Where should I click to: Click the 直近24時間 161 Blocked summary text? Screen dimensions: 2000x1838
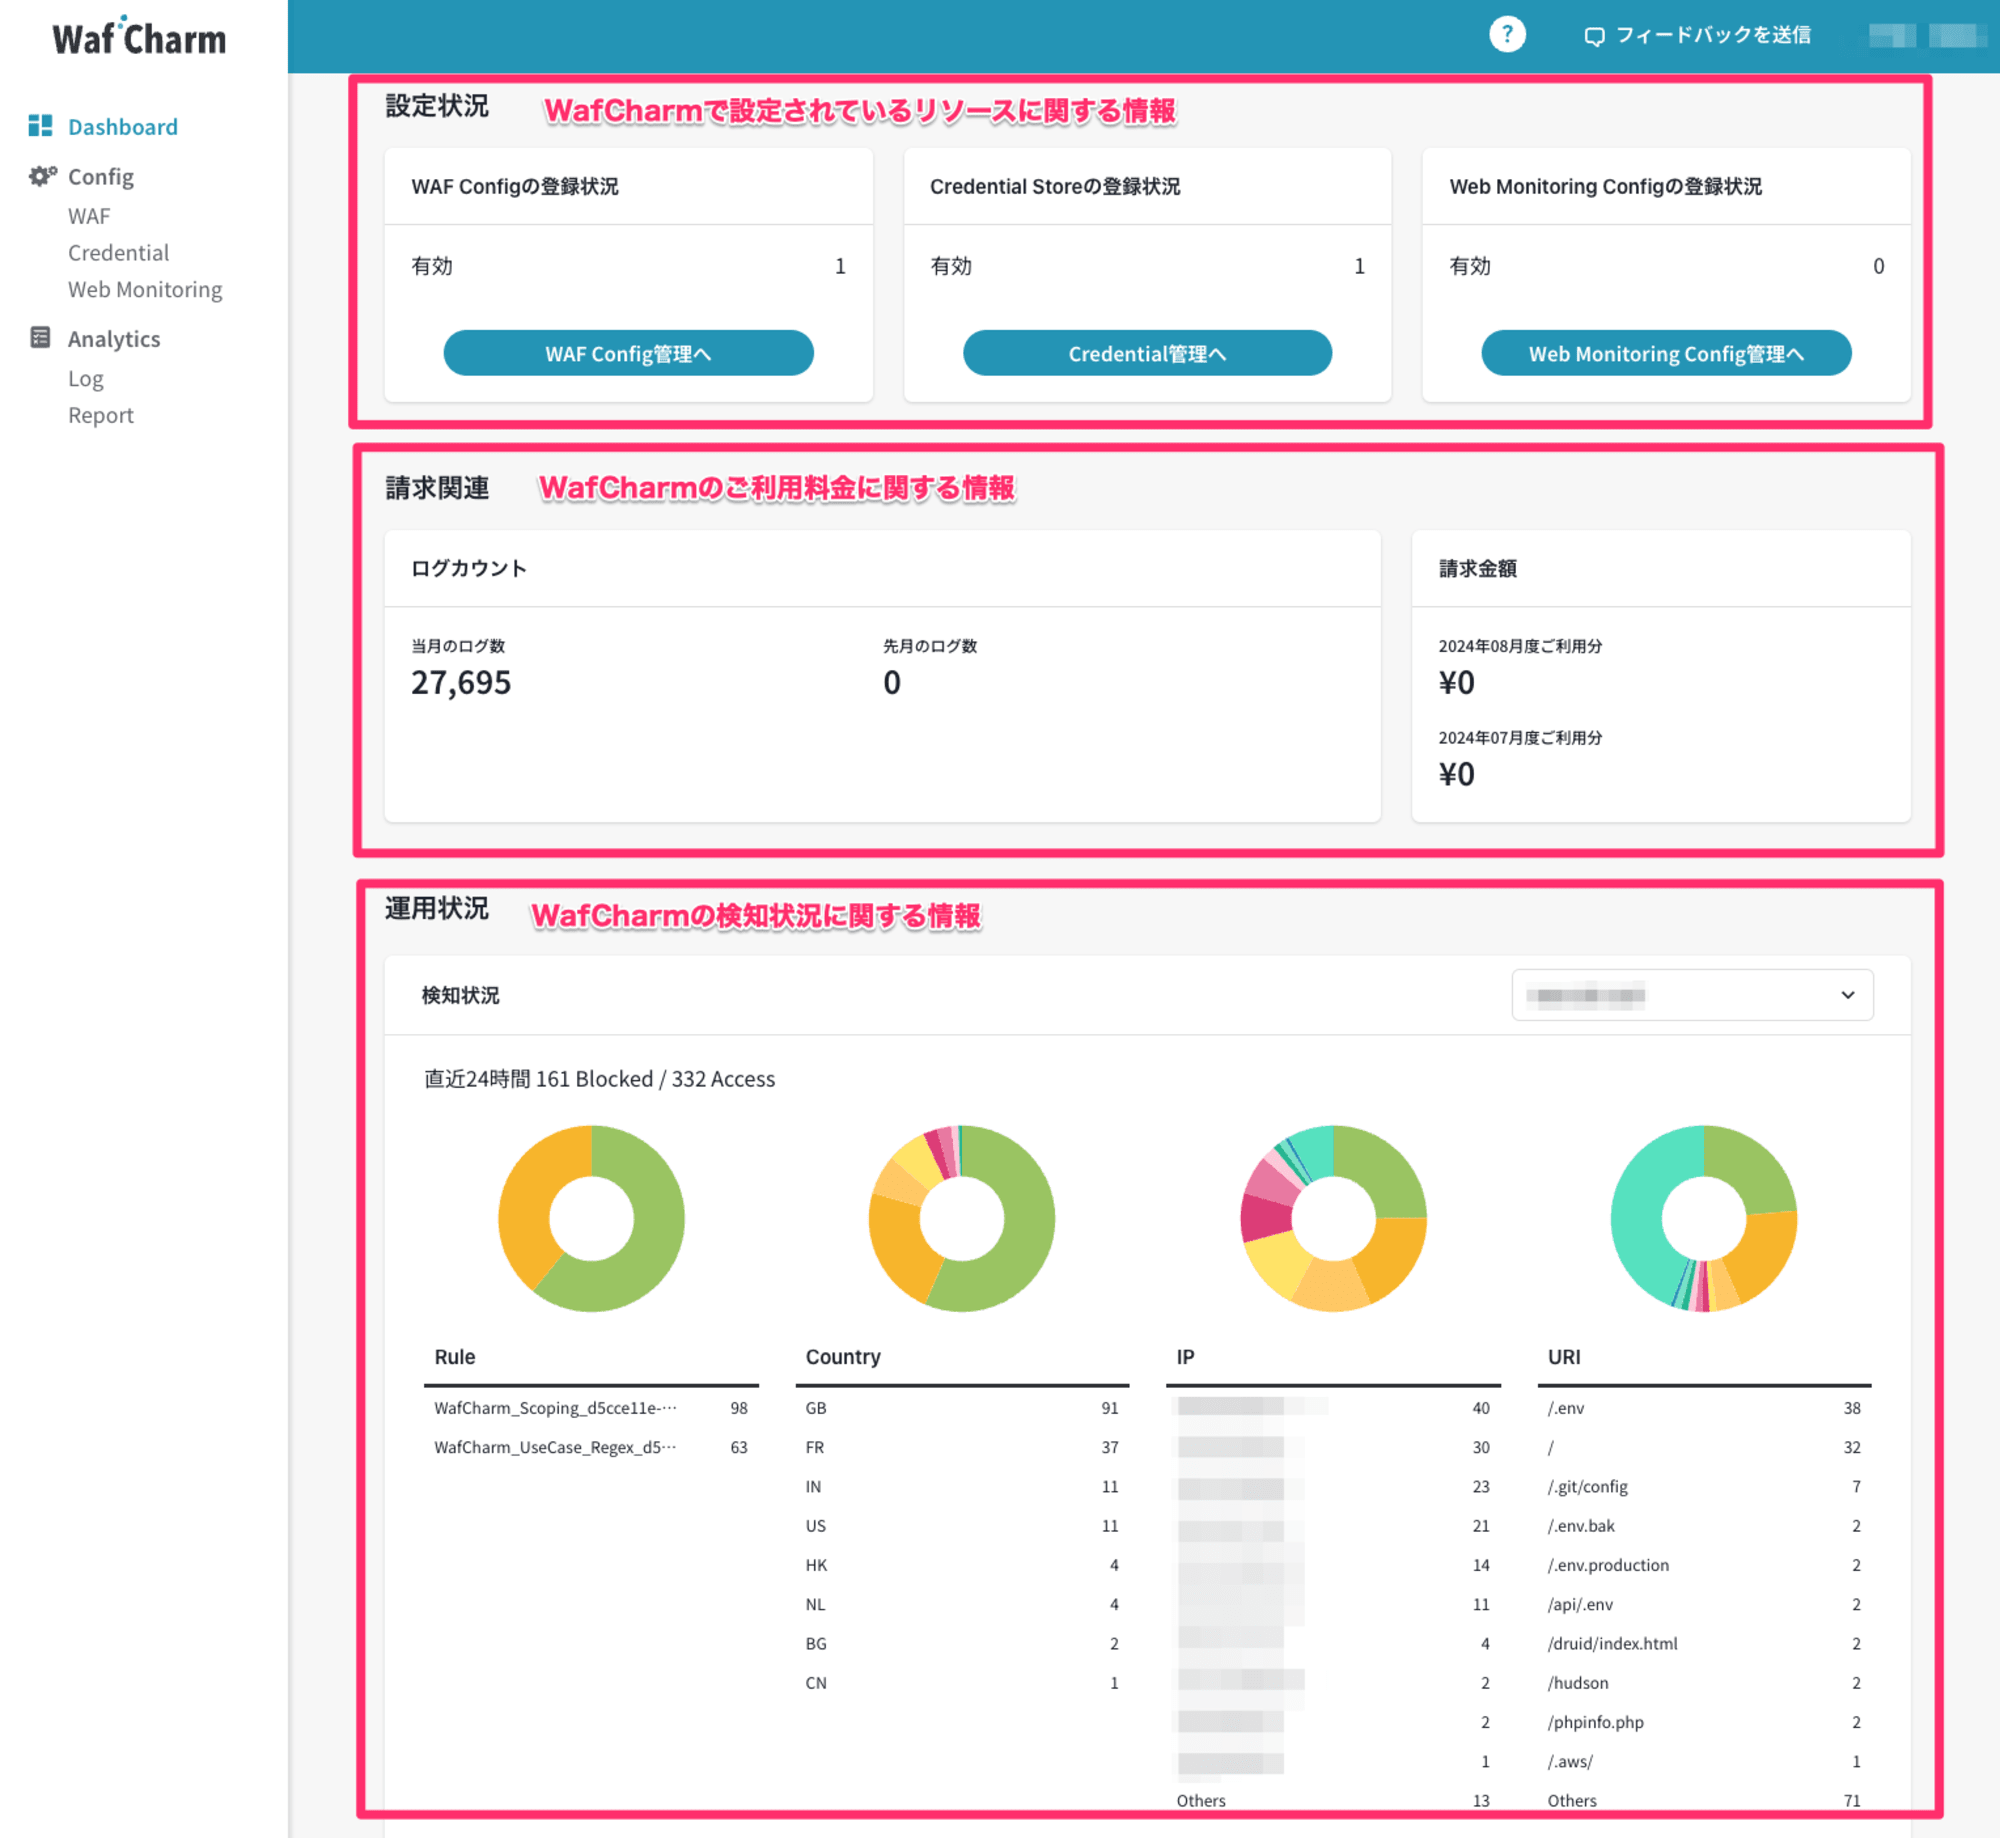[x=599, y=1079]
